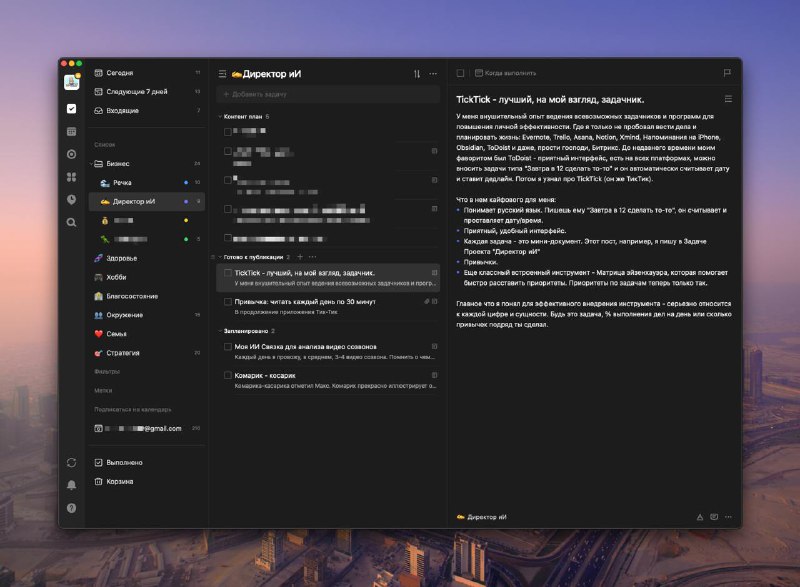Set task priority flag icon
Image resolution: width=800 pixels, height=587 pixels.
[727, 73]
